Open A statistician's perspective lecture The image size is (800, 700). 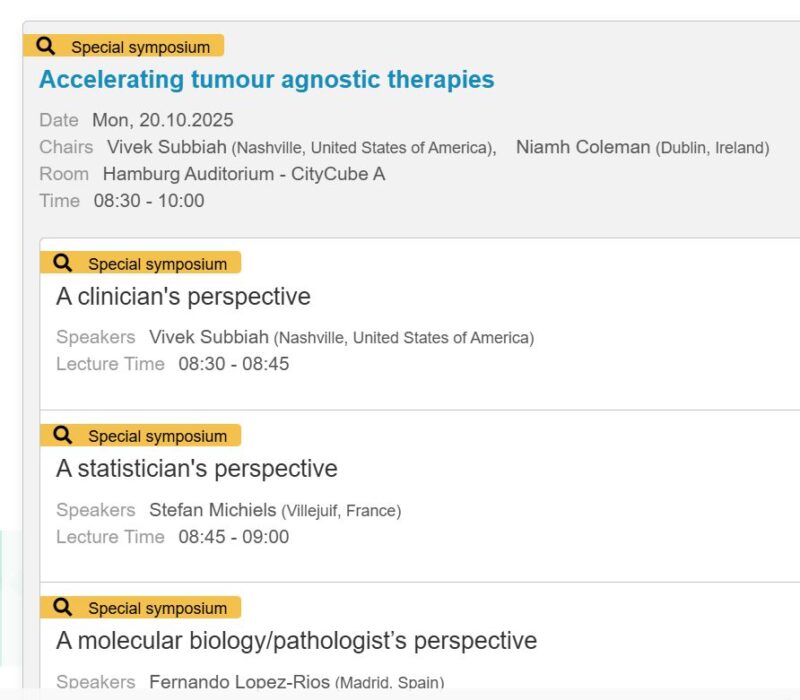(196, 469)
